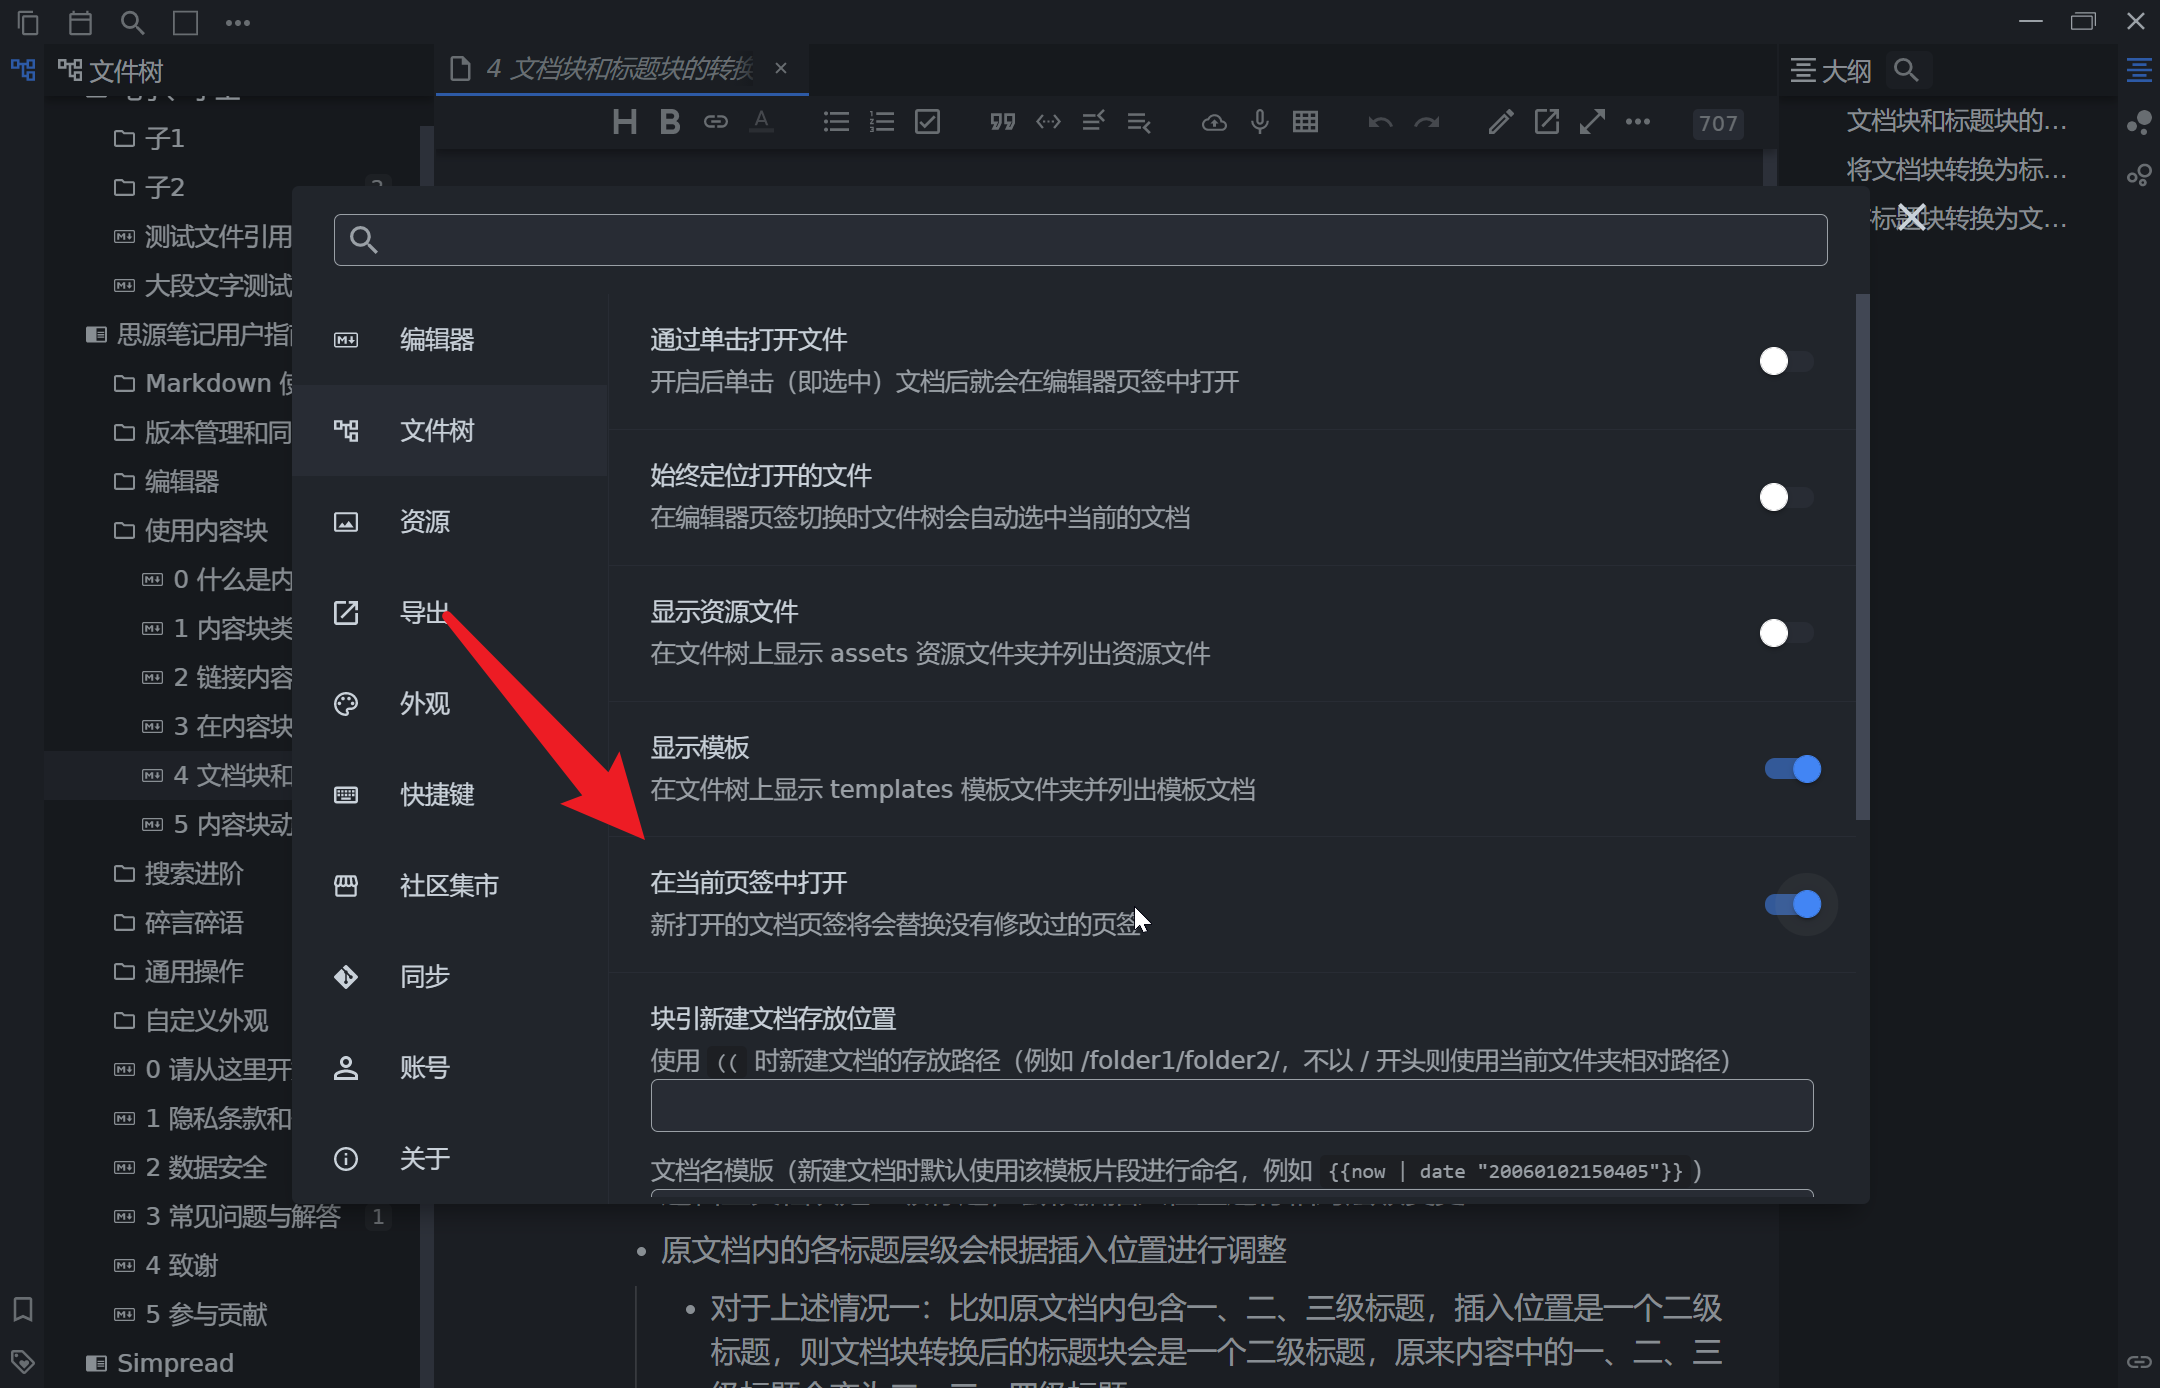Turn on 显示资源文件 switch
Viewport: 2160px width, 1388px height.
point(1786,633)
